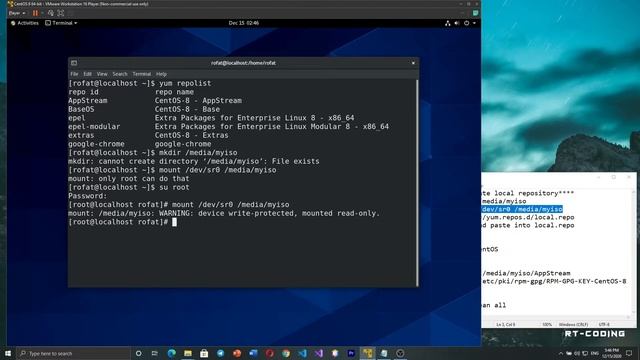Click the 'mount: only root can do that' line
Image resolution: width=640 pixels, height=360 pixels.
[129, 179]
